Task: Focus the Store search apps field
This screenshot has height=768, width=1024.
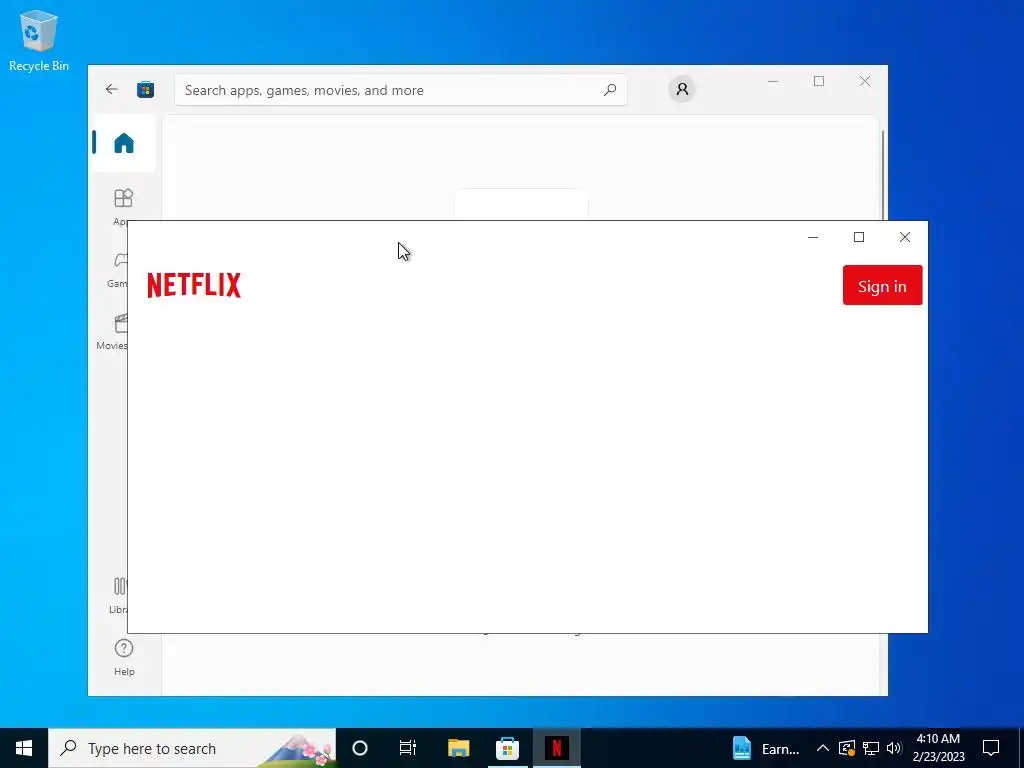Action: coord(400,90)
